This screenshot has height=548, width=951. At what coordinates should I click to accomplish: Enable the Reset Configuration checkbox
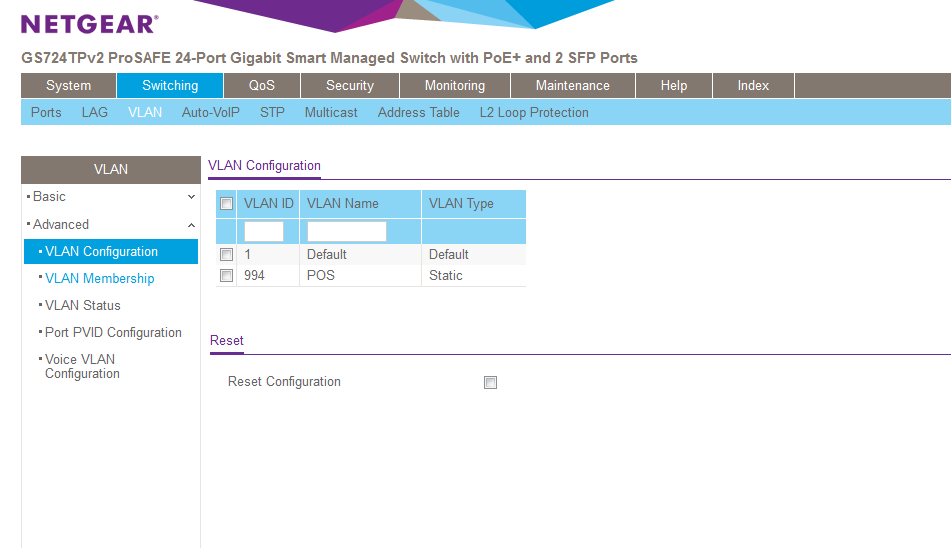[x=490, y=383]
